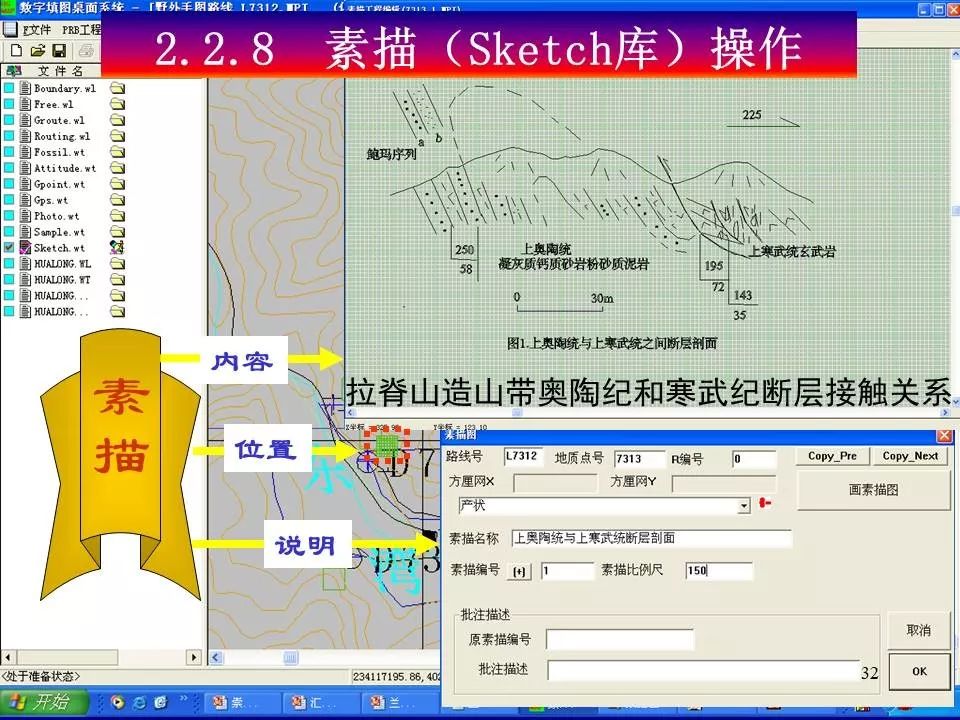Image resolution: width=960 pixels, height=720 pixels.
Task: Click the 原素描编号 input field
Action: tap(620, 639)
